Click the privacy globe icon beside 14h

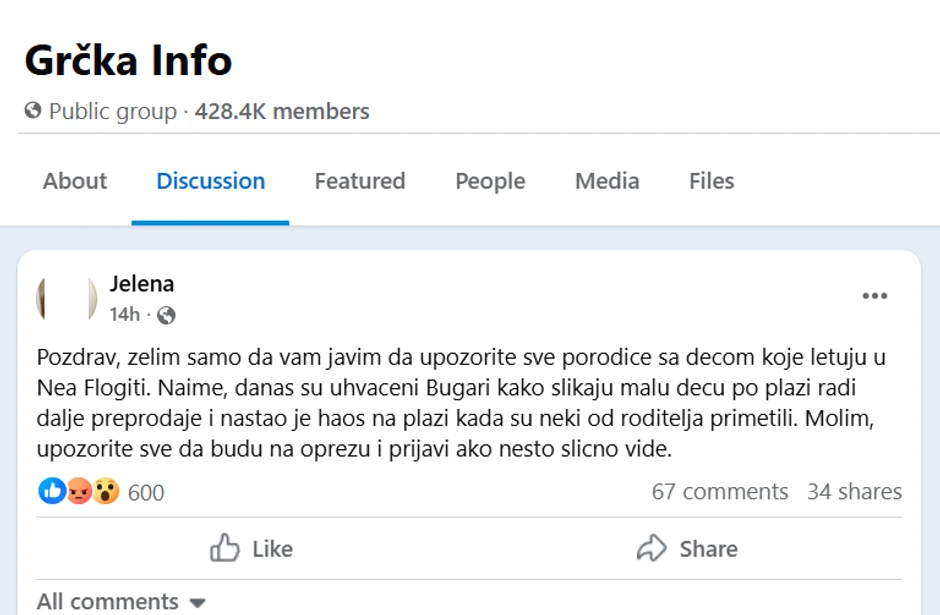tap(166, 315)
